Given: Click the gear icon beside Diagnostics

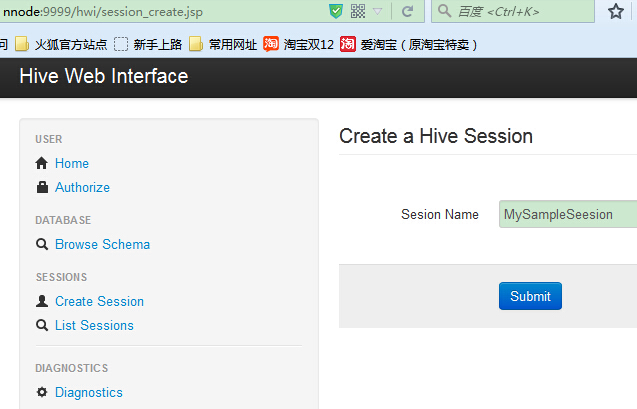Looking at the screenshot, I should point(42,392).
